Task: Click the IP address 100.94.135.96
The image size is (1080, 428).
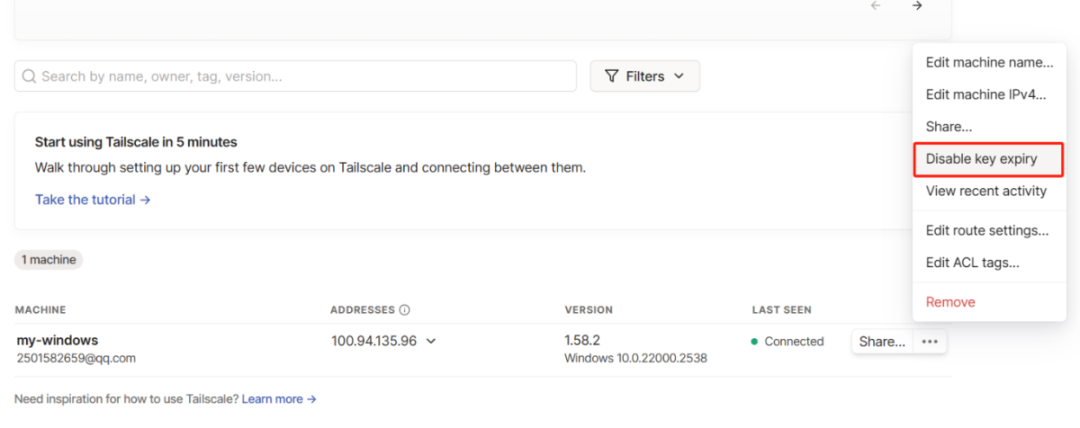Action: click(x=374, y=340)
